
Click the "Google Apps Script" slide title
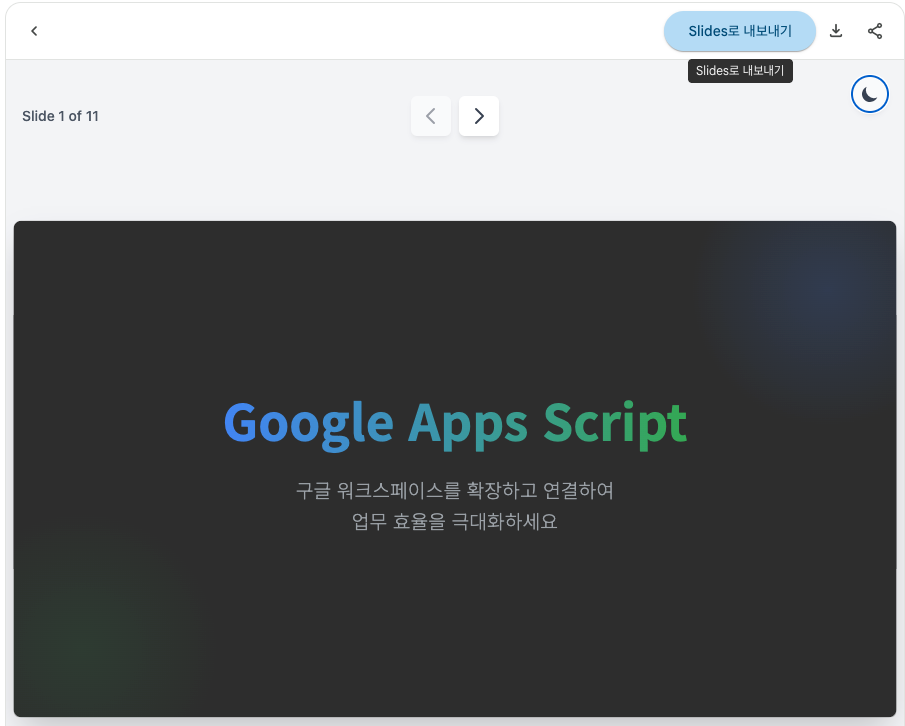tap(454, 423)
